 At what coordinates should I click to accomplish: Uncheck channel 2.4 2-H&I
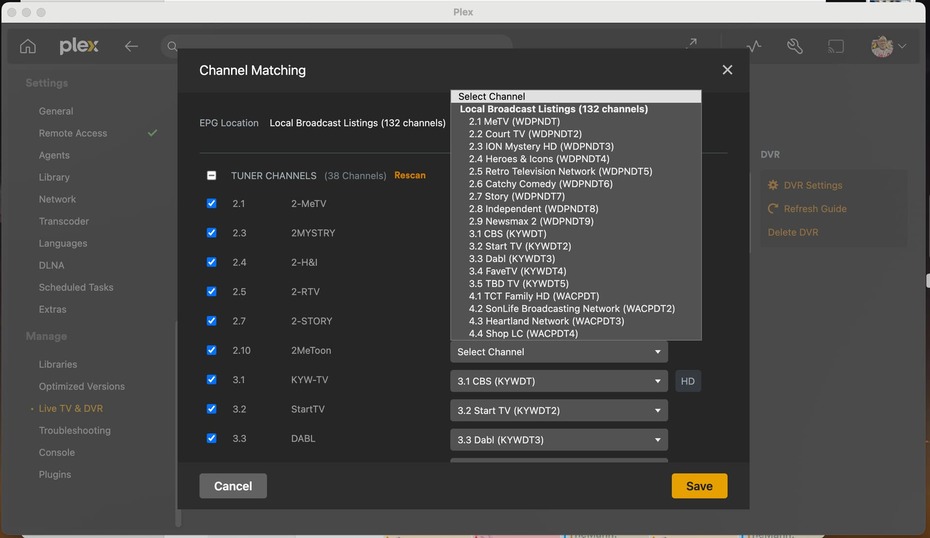pyautogui.click(x=211, y=262)
